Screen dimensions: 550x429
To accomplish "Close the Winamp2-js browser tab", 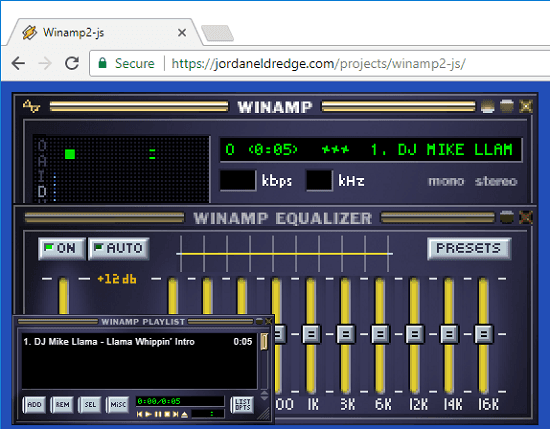I will pos(182,33).
